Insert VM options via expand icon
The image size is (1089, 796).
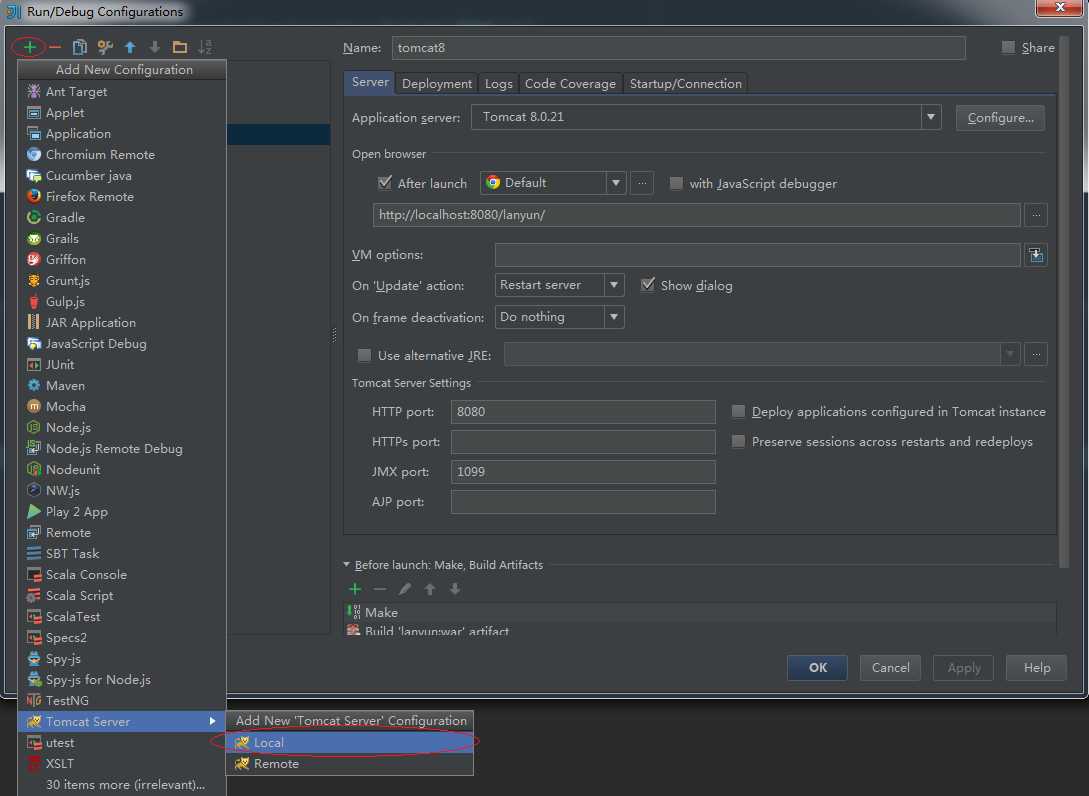(x=1036, y=255)
